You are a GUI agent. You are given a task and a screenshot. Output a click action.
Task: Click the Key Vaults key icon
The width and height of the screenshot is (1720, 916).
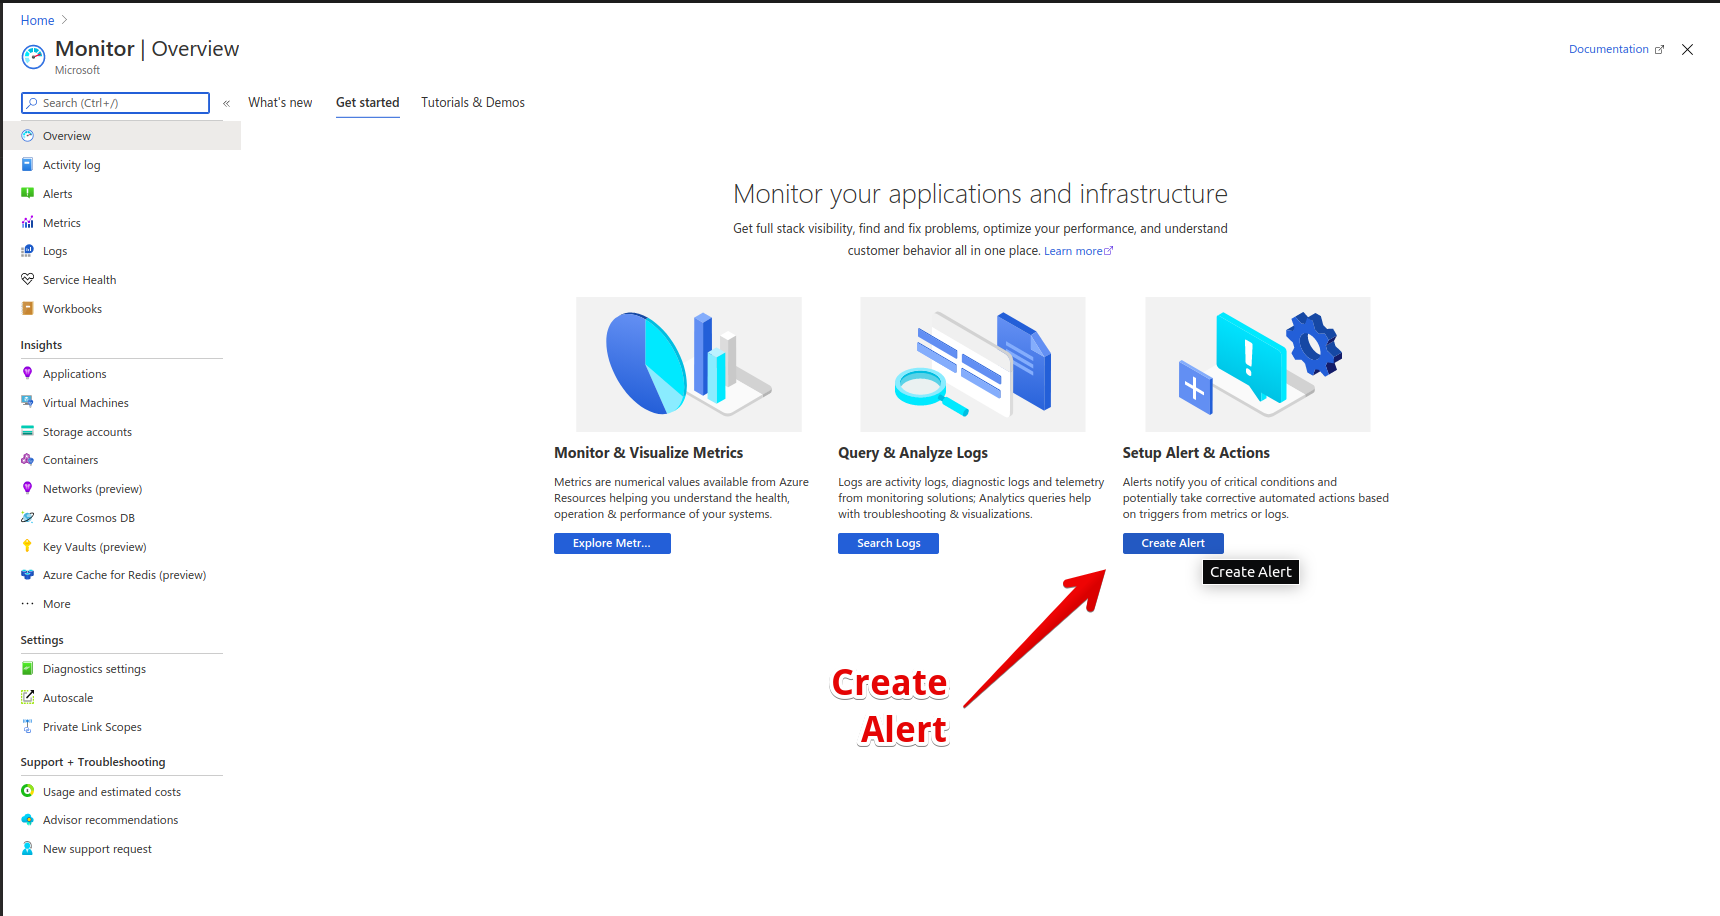pos(28,547)
